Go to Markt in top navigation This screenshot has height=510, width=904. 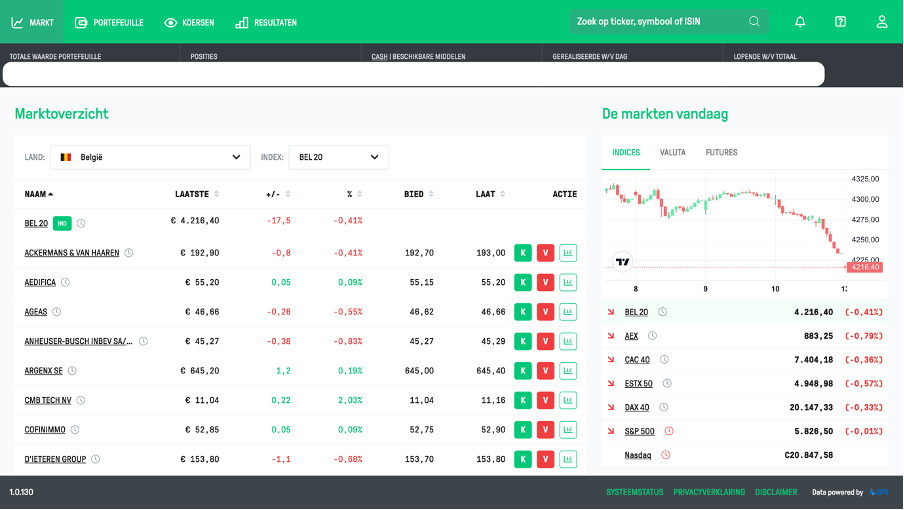[x=32, y=22]
